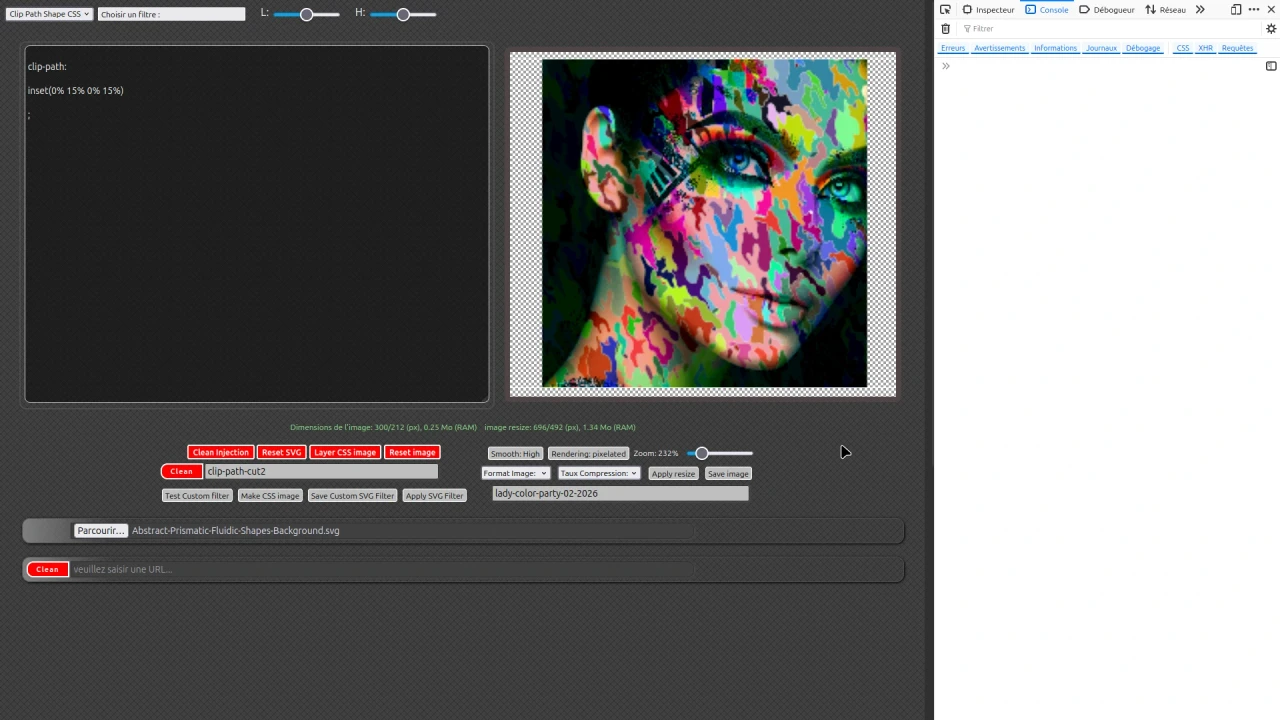Collapse console messages with the chevron icon
The image size is (1280, 720).
(x=945, y=65)
